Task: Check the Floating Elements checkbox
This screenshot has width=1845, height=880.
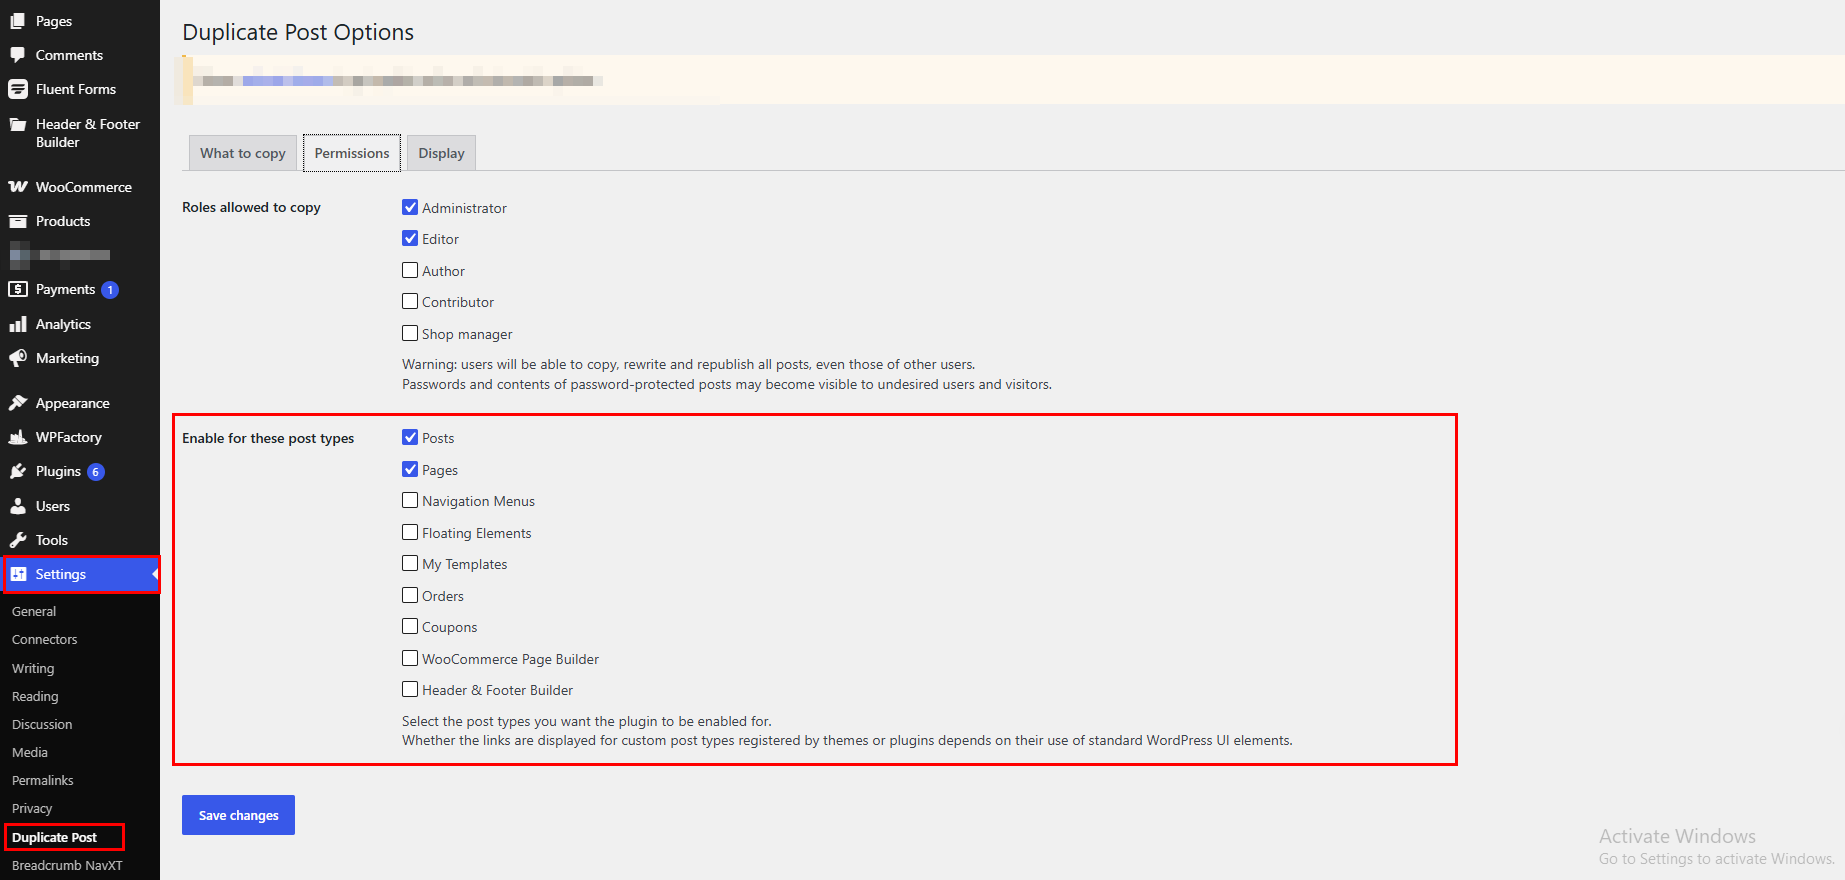Action: point(410,532)
